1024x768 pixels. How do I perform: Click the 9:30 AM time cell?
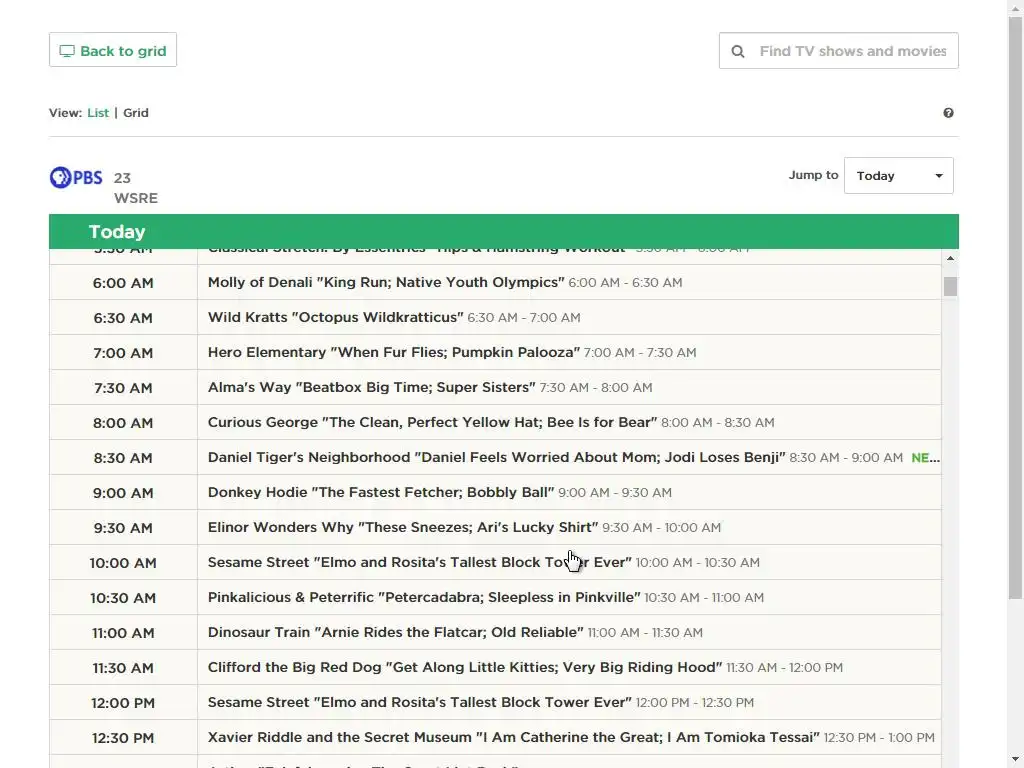[123, 528]
